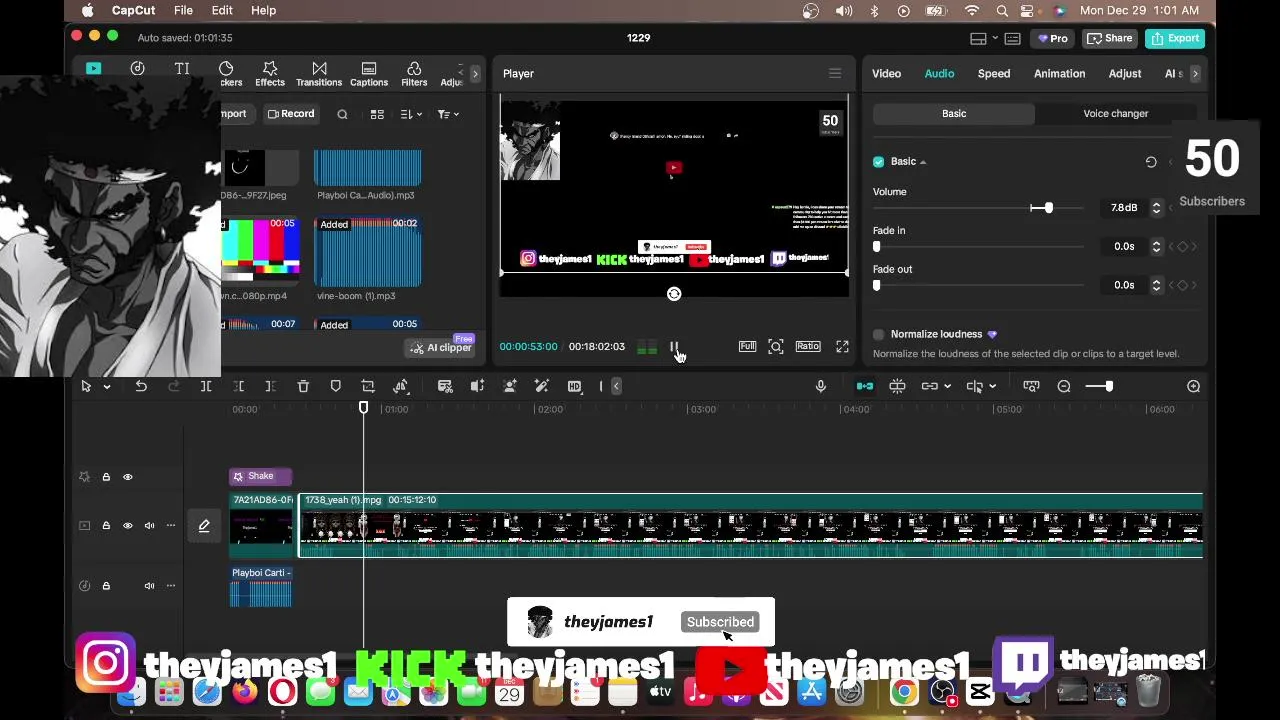Open the Edit menu
Screen dimensions: 1280x720
click(222, 10)
